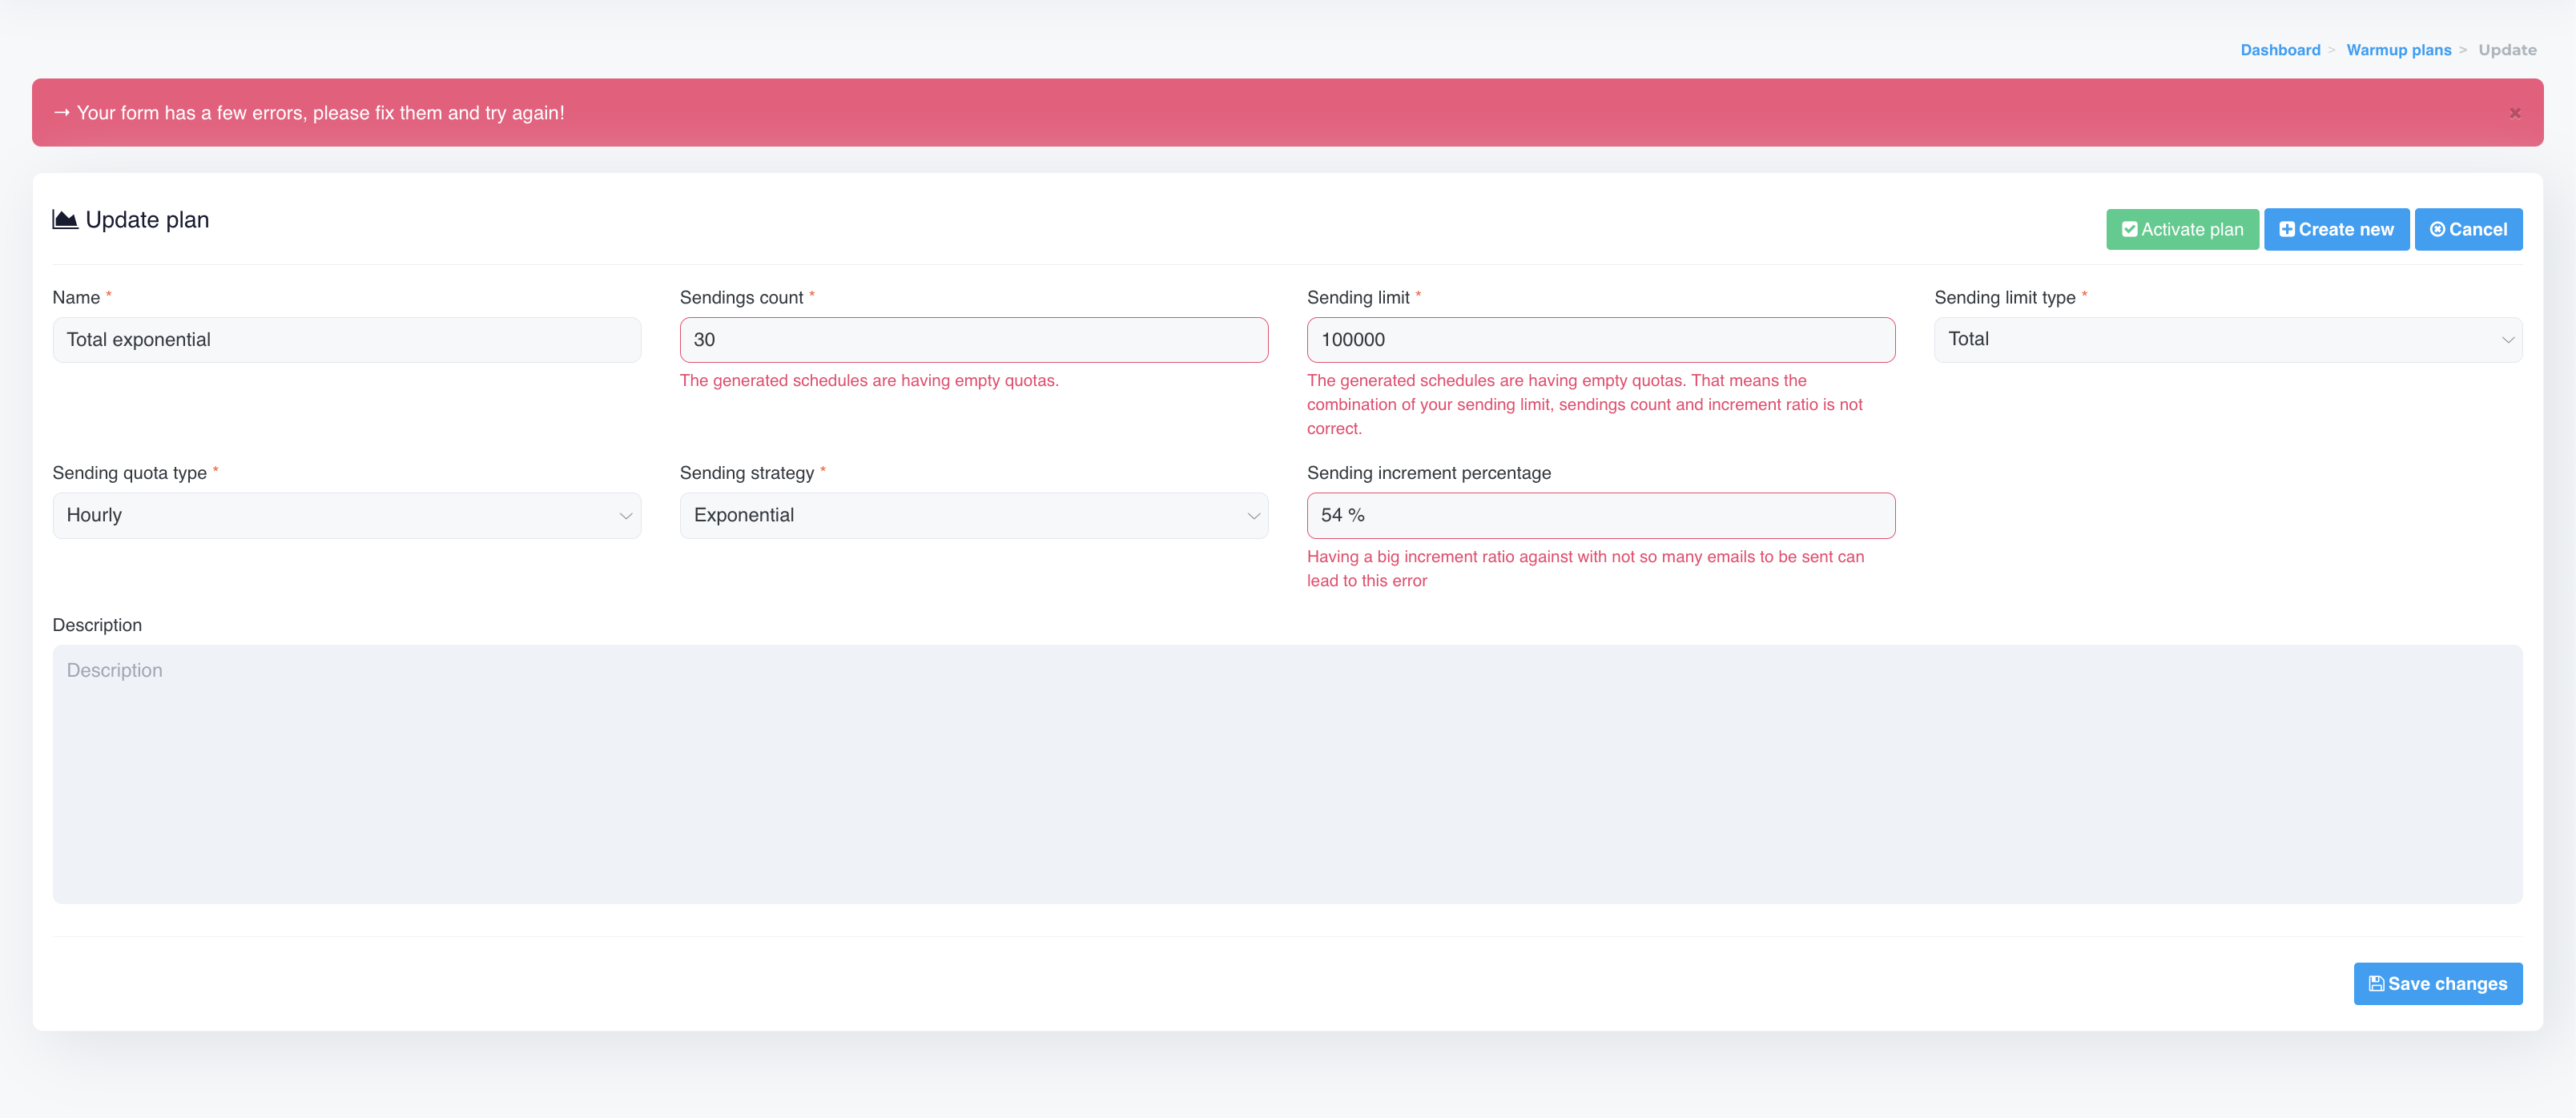Edit the Name field 'Total exponential'
Screen dimensions: 2576x1118
tap(347, 340)
